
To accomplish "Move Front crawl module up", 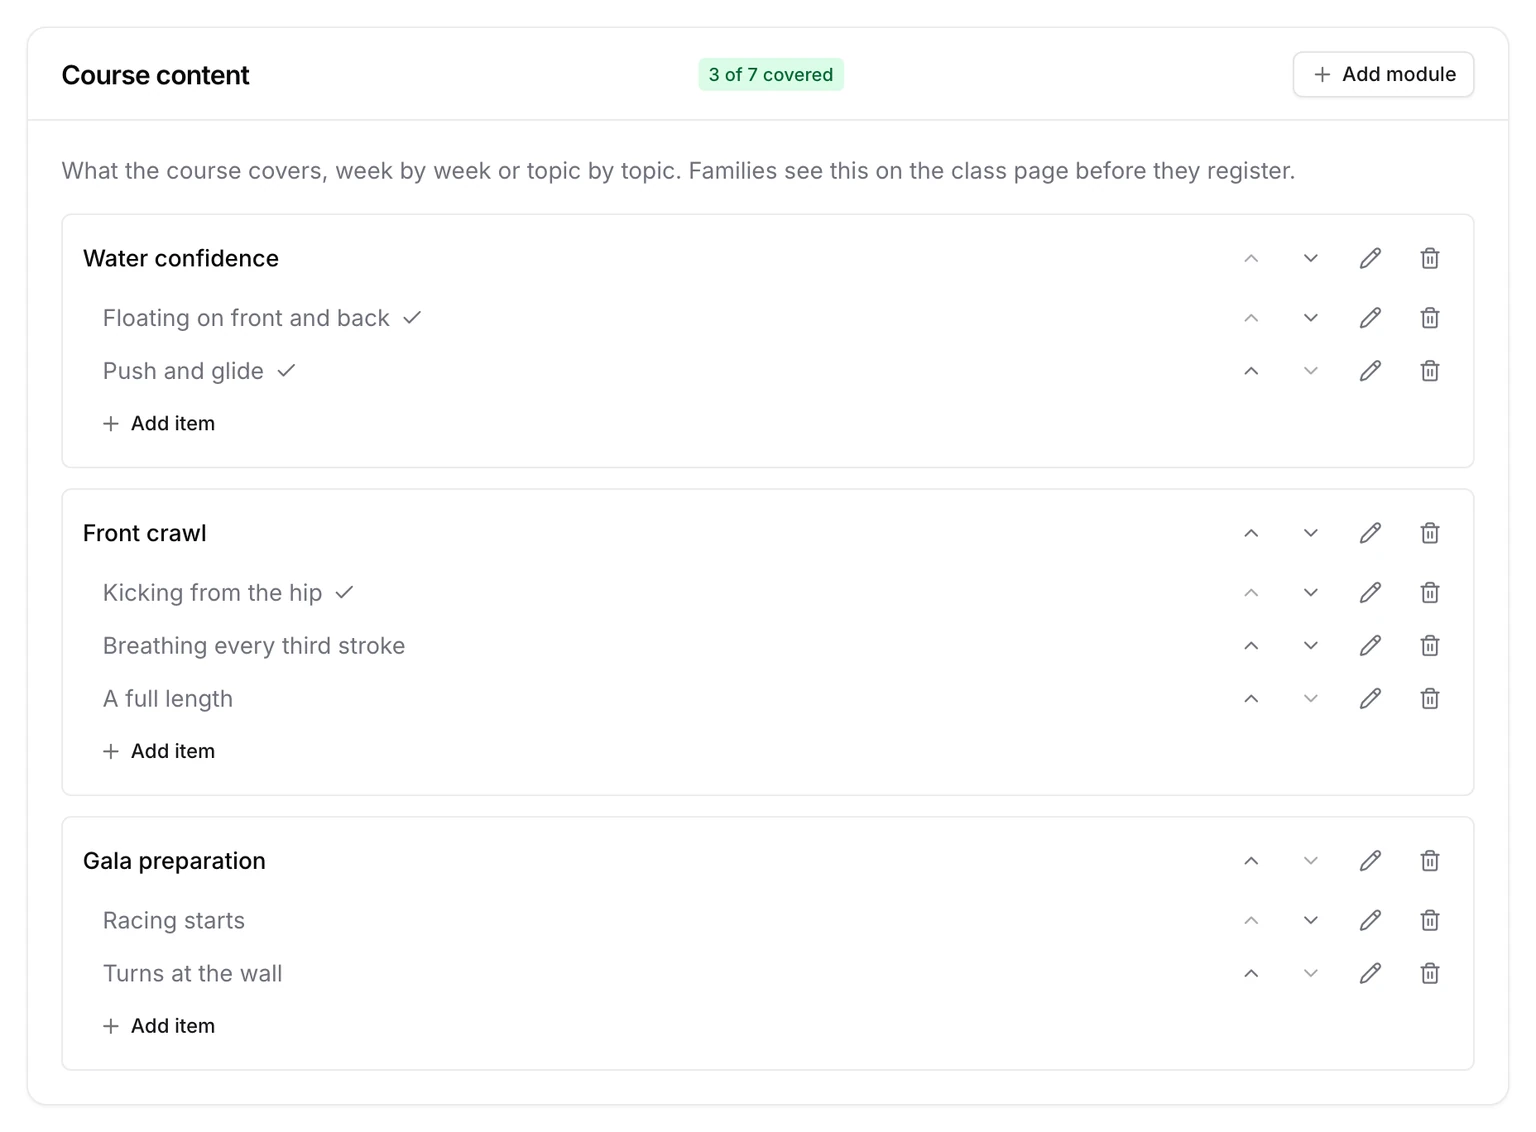I will point(1251,533).
